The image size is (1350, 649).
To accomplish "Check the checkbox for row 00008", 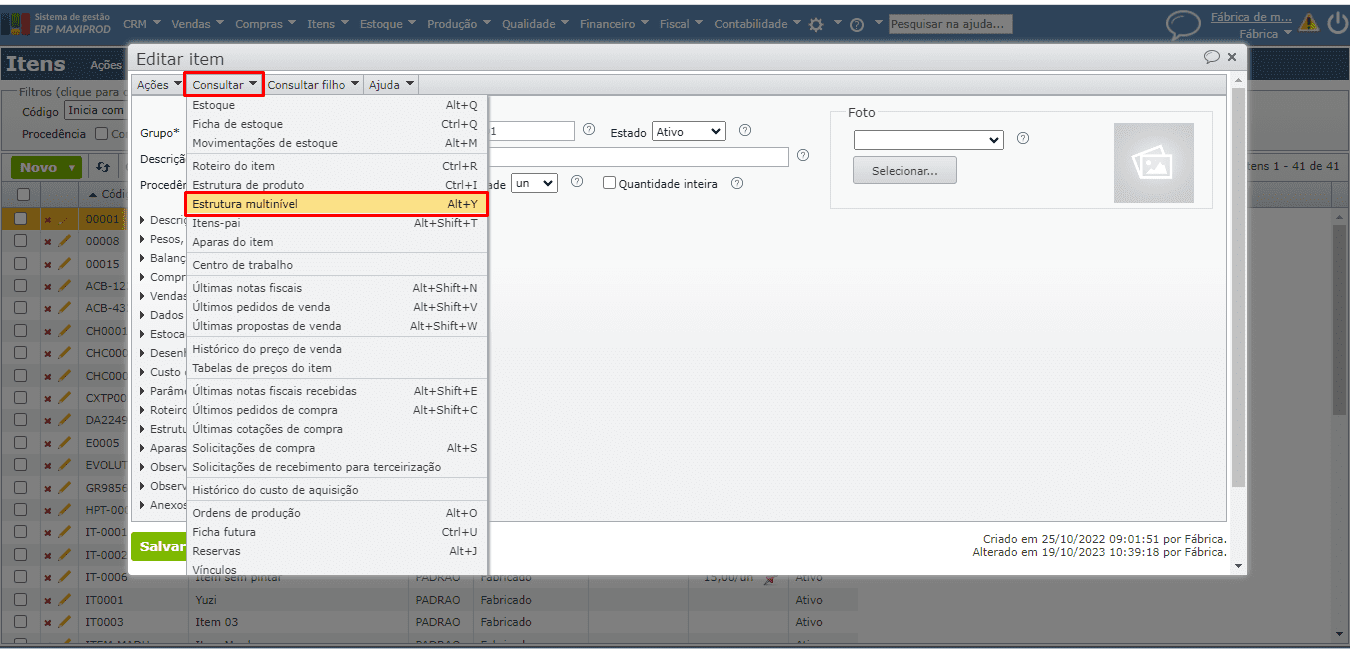I will [x=20, y=241].
